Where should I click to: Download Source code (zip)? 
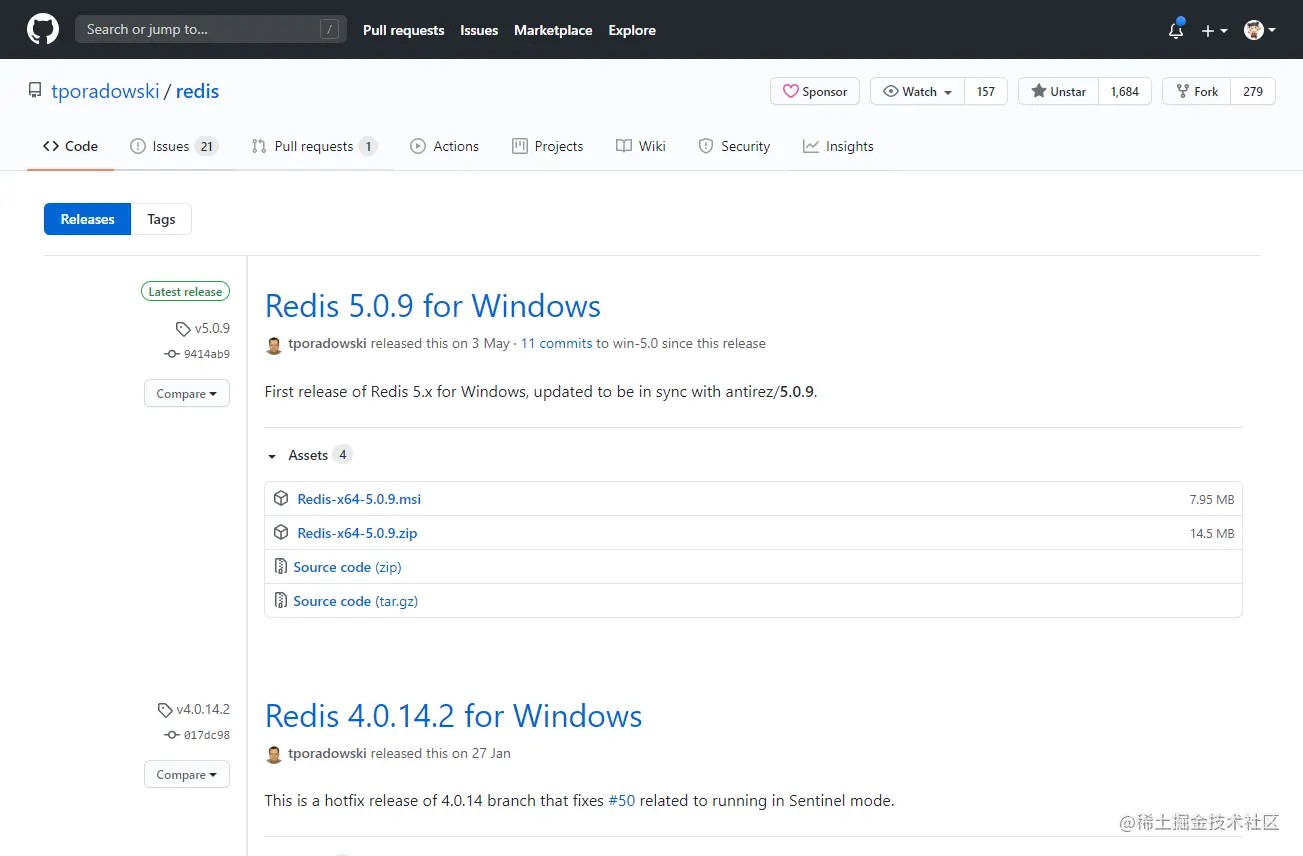coord(347,567)
